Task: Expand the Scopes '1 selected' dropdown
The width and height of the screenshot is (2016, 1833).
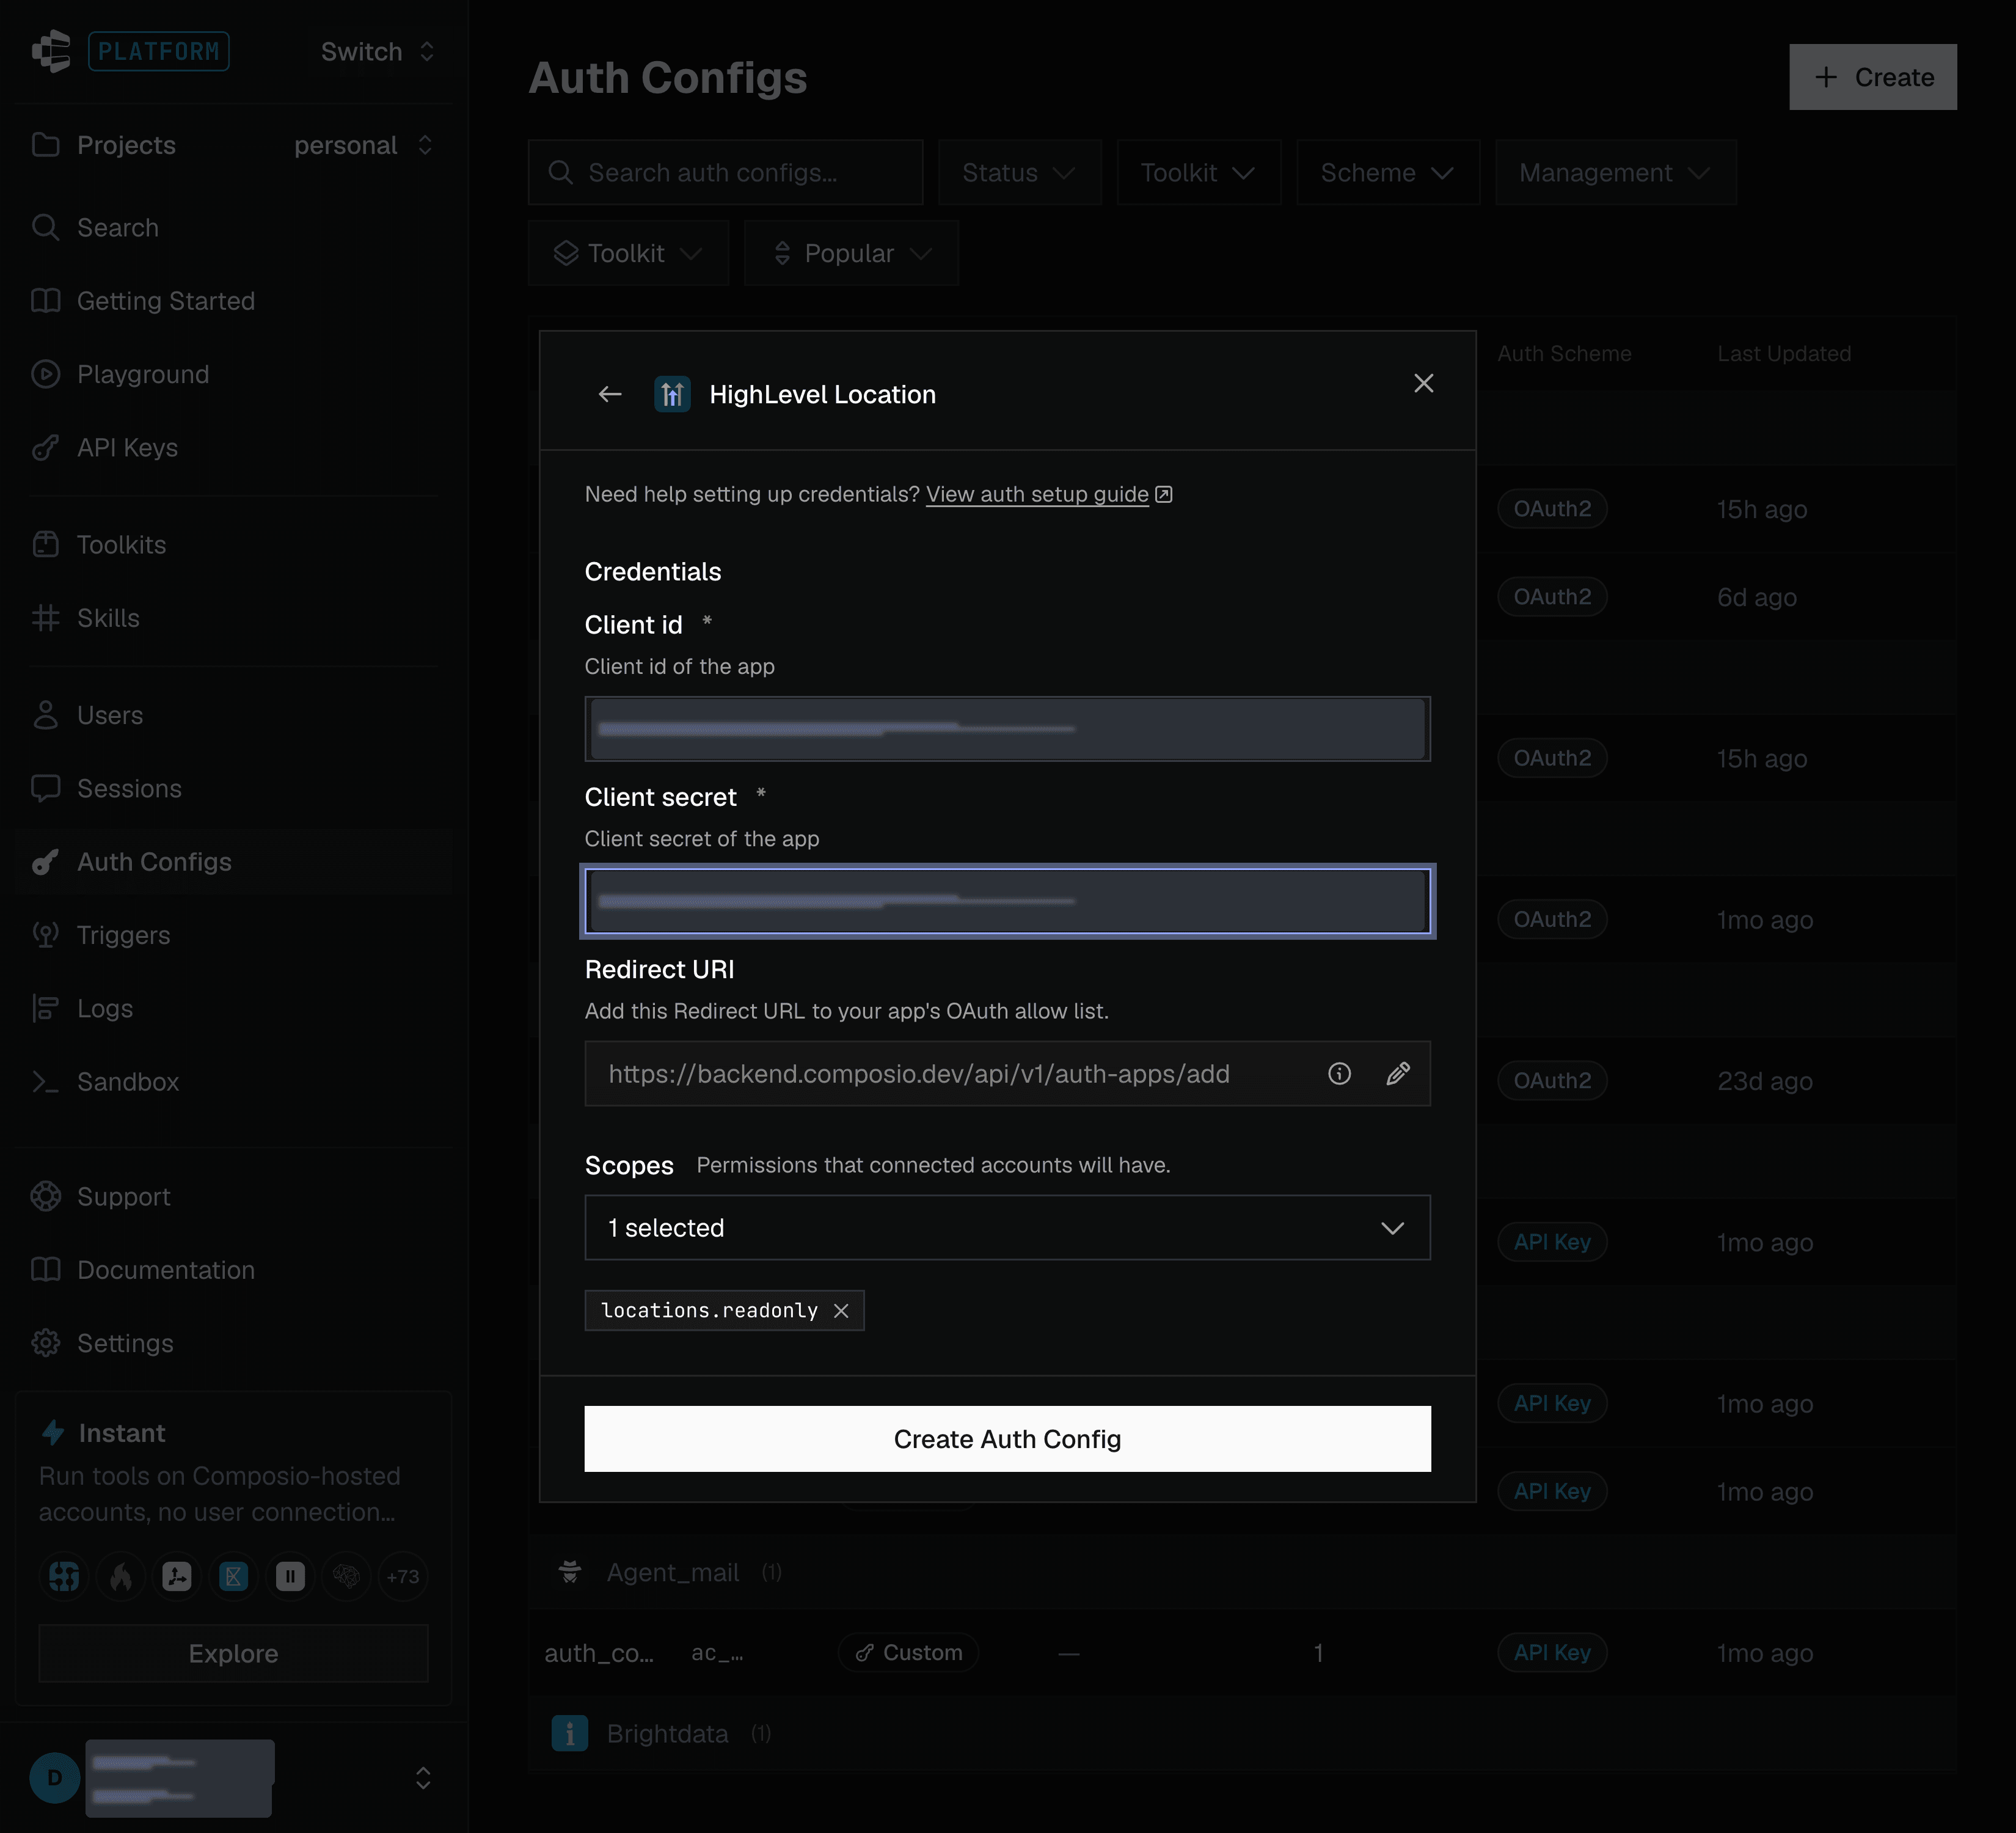Action: click(1007, 1227)
